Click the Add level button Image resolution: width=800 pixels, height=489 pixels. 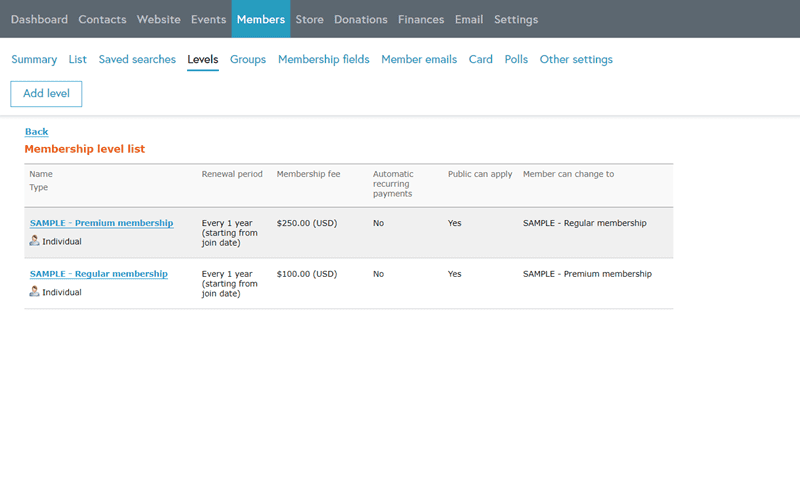(x=46, y=94)
